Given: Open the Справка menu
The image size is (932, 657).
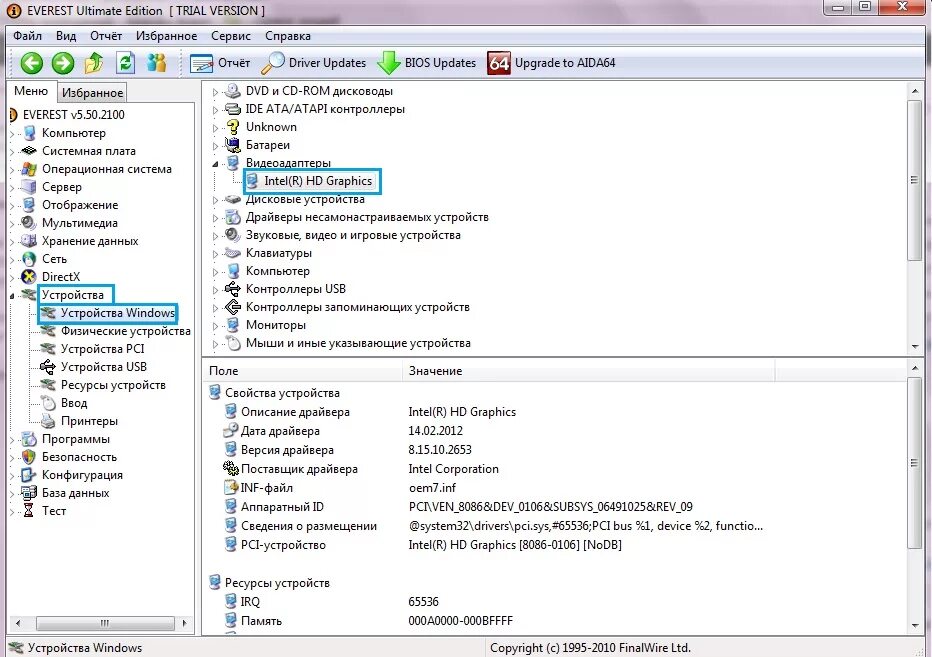Looking at the screenshot, I should (288, 36).
